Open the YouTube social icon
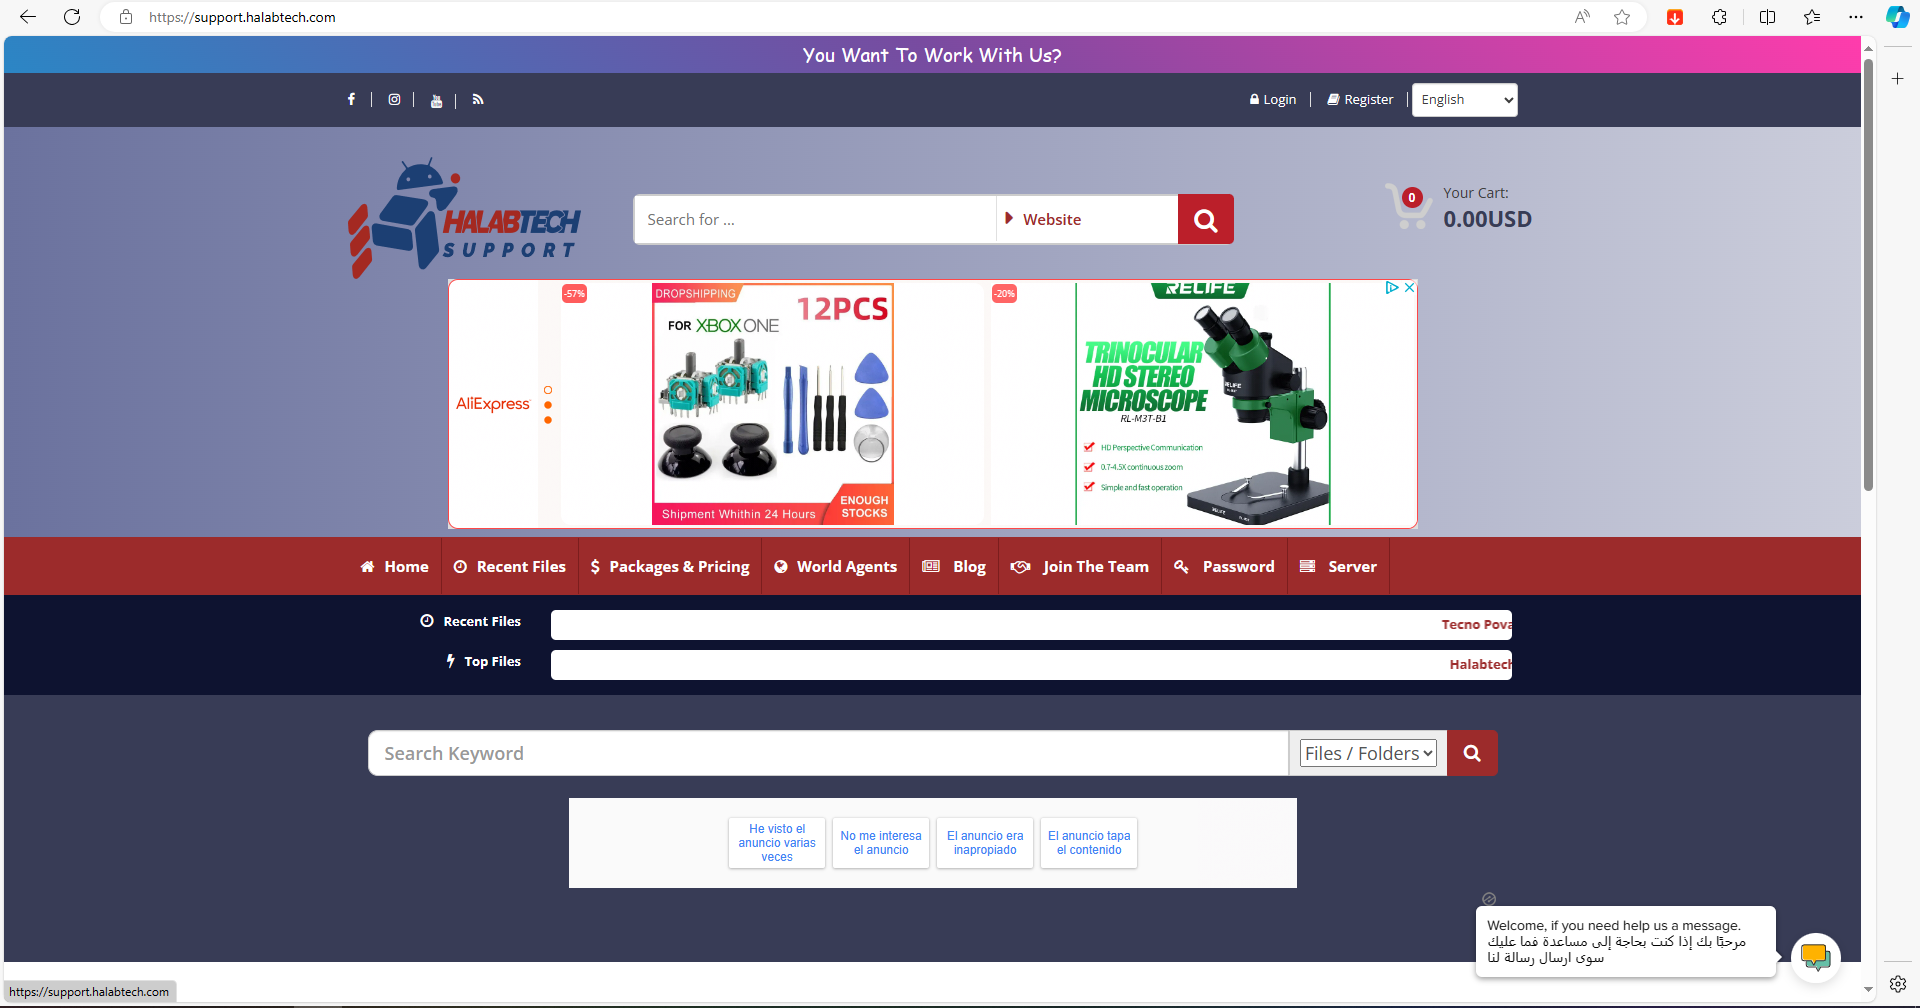The image size is (1920, 1008). click(x=436, y=100)
